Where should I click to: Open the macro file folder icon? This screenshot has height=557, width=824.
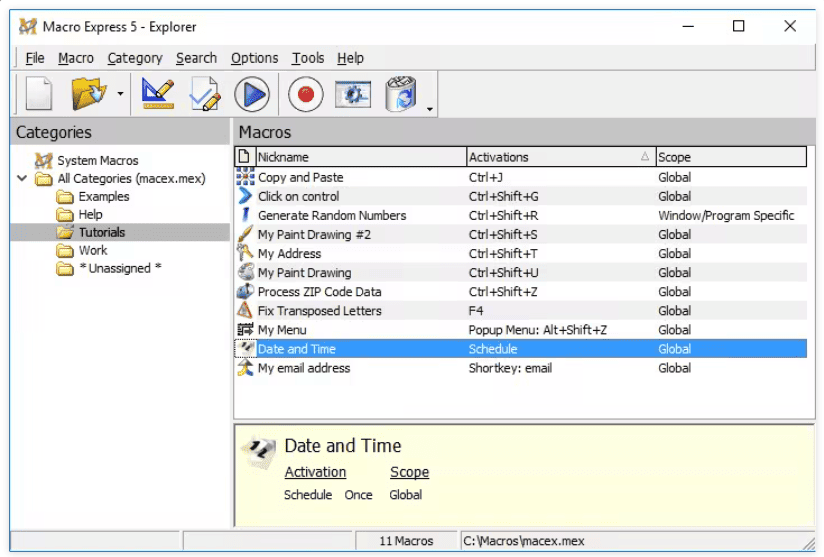tap(88, 94)
